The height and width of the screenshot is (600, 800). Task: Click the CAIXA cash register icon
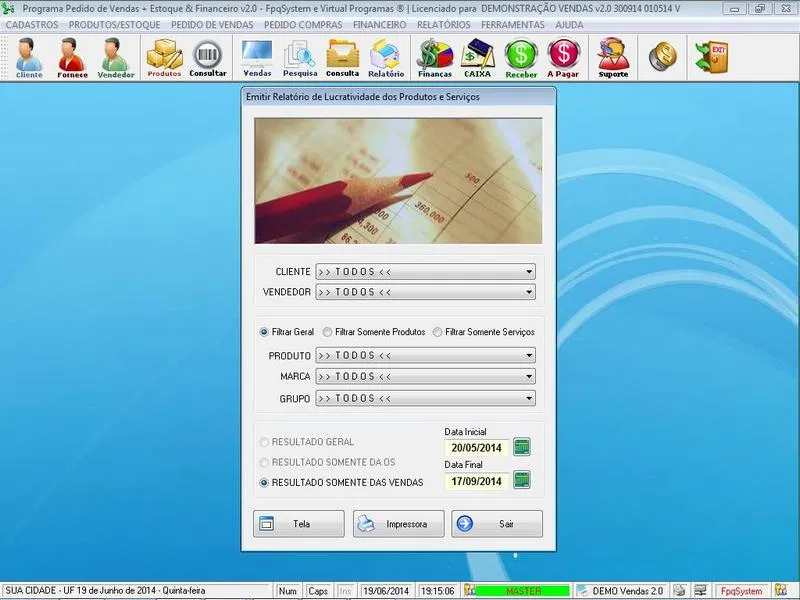(x=478, y=57)
